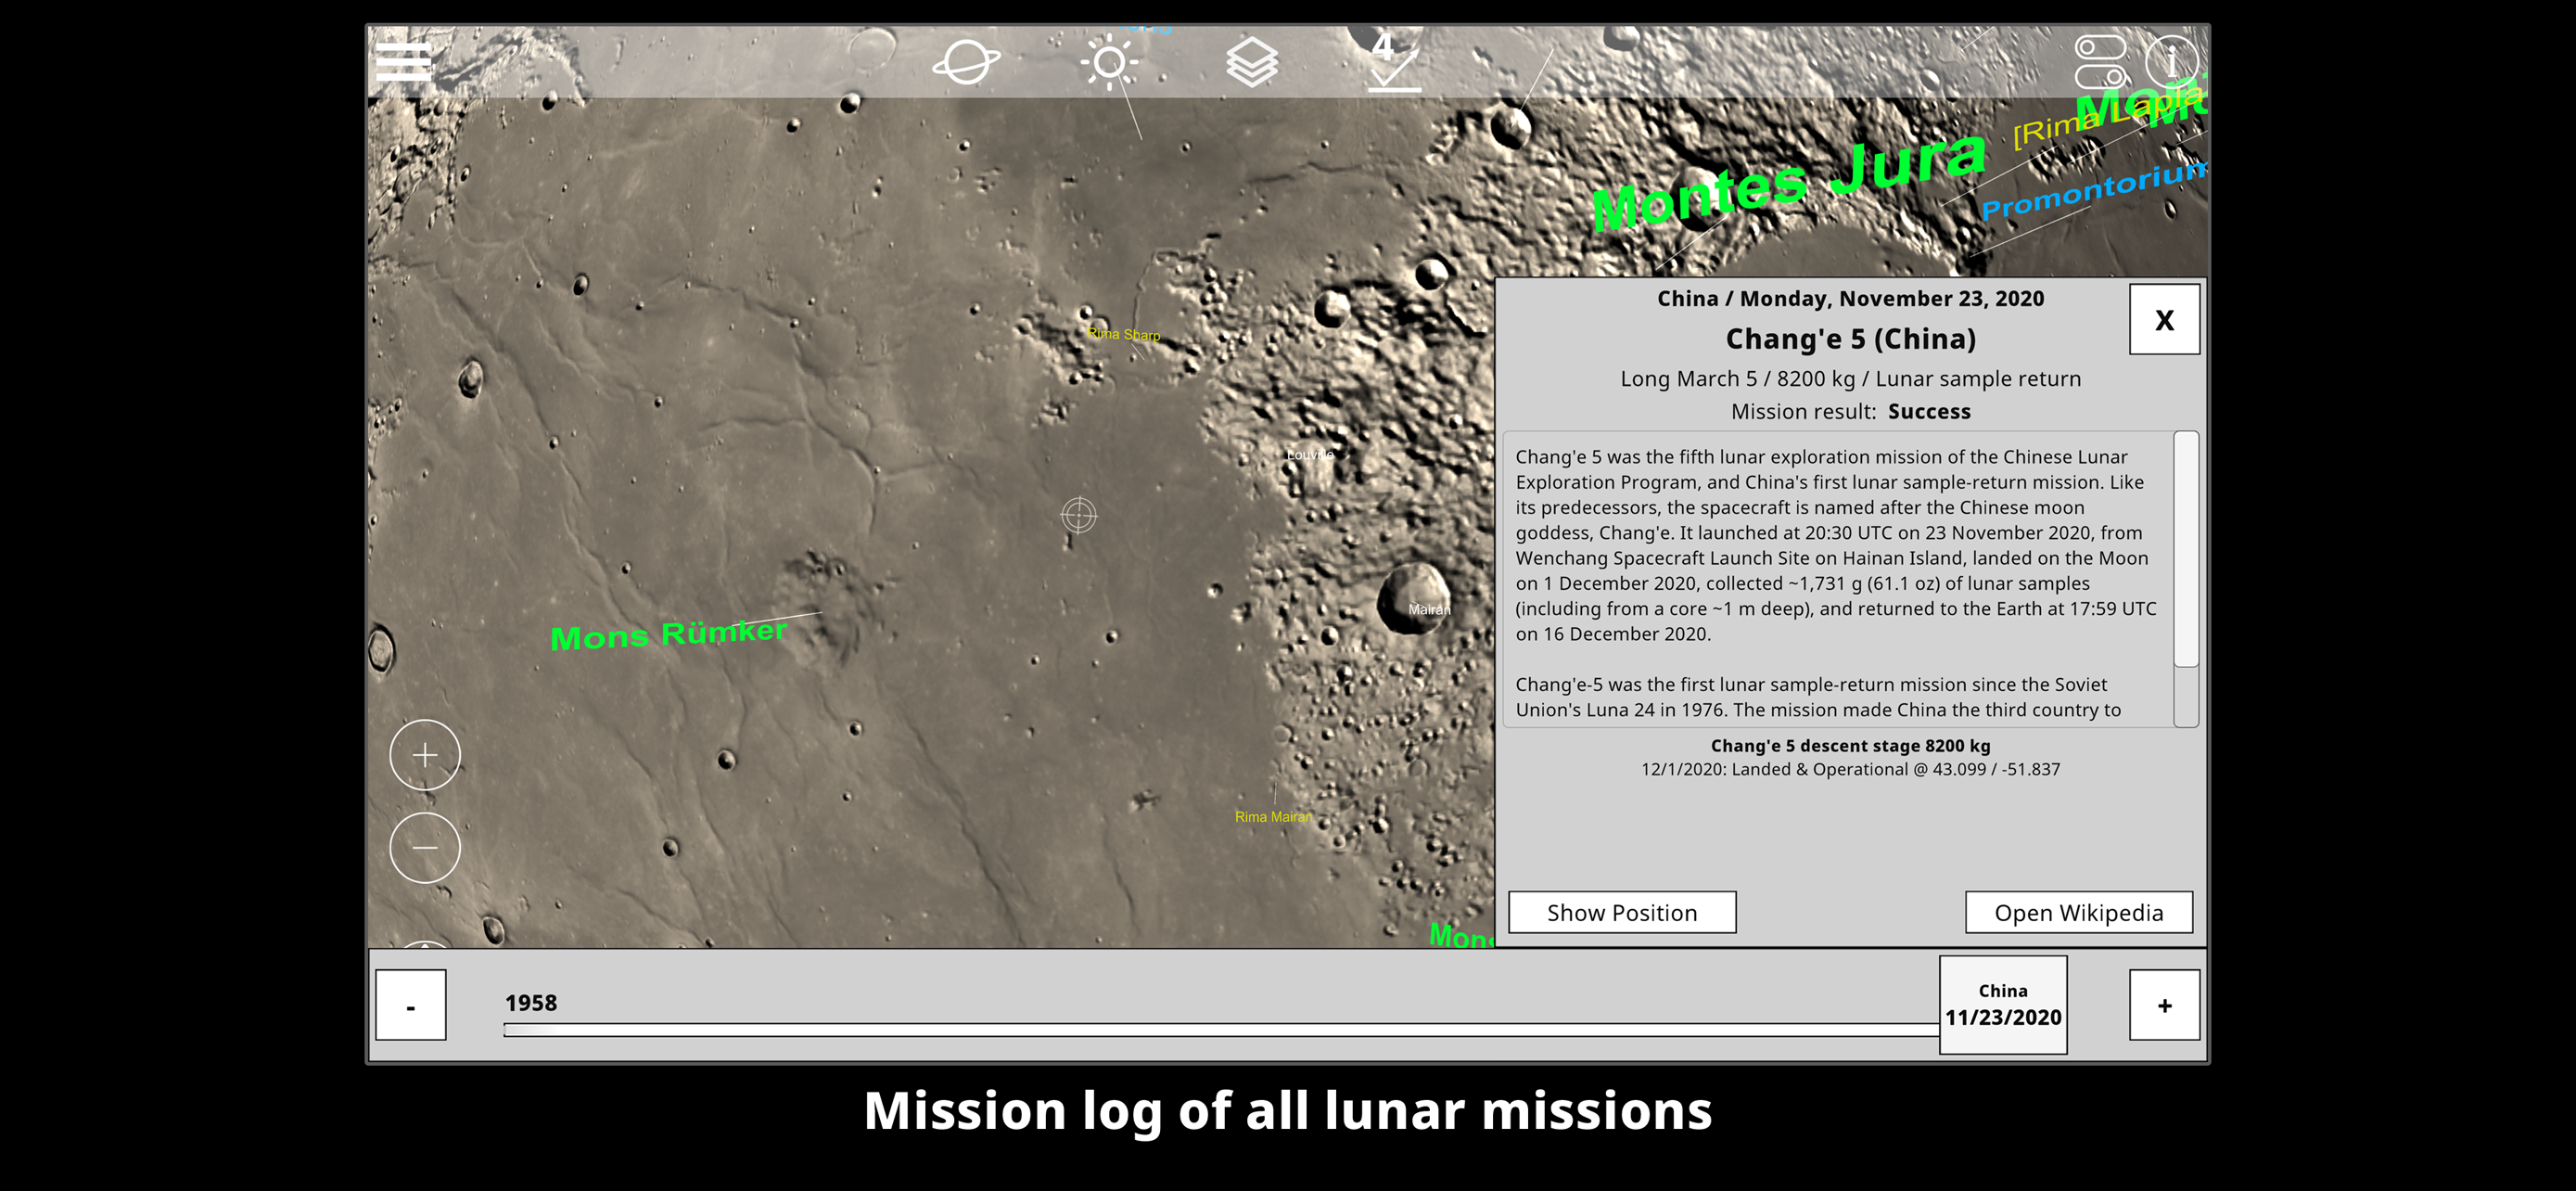Viewport: 2576px width, 1191px height.
Task: Click China / Monday, November 23, 2020 header
Action: pyautogui.click(x=1850, y=298)
